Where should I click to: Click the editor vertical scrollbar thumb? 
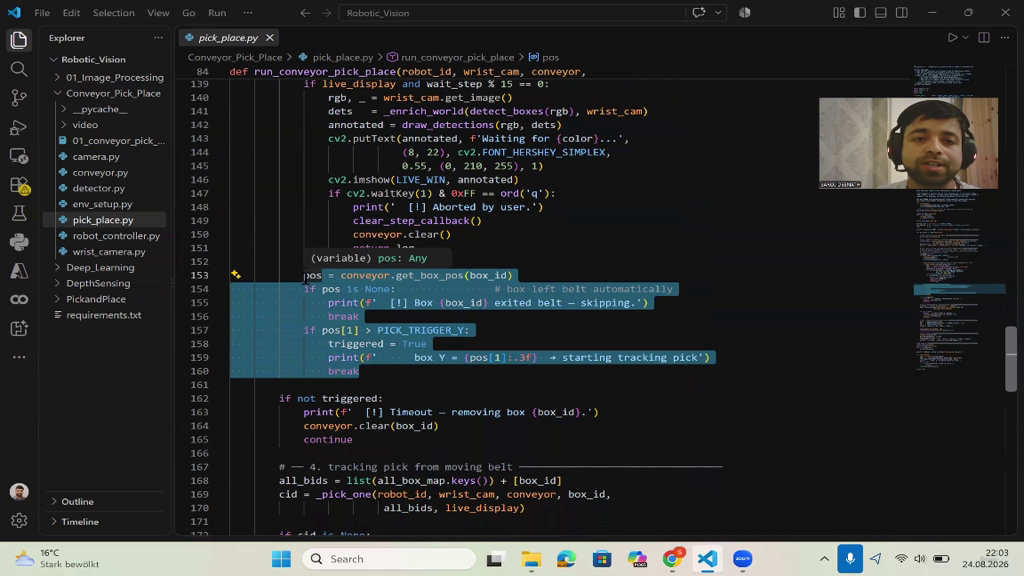tap(1011, 359)
